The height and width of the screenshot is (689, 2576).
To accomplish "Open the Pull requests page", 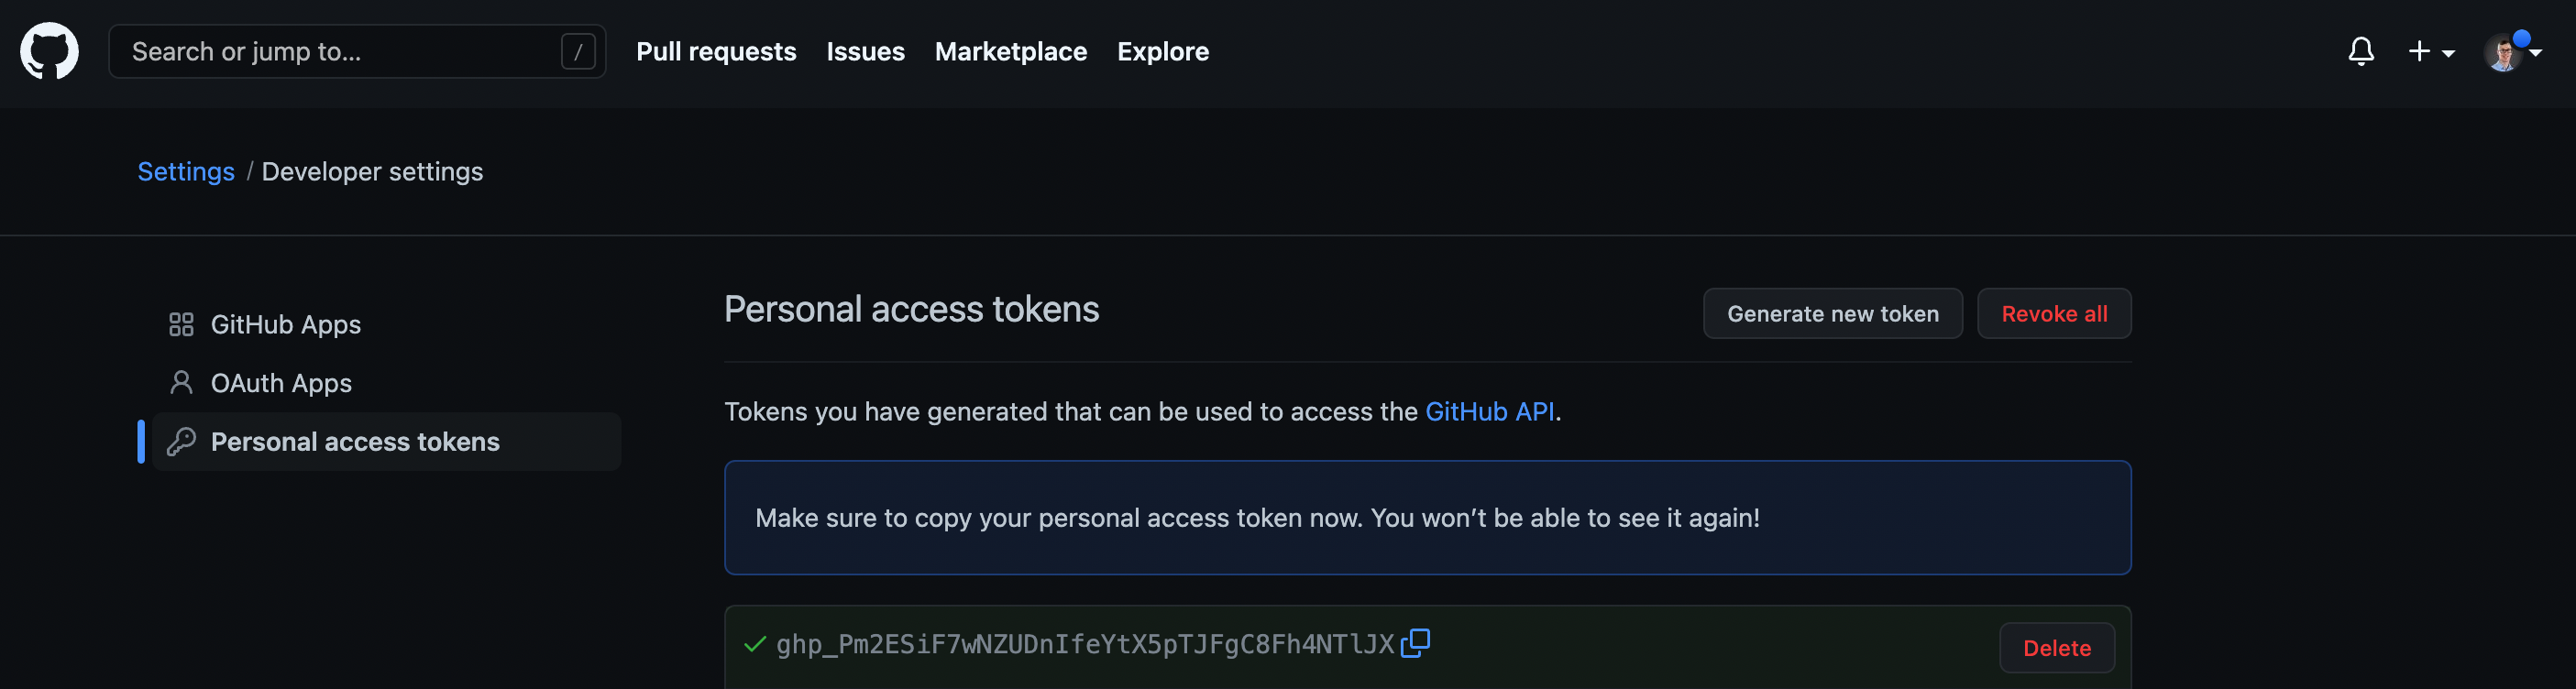I will (716, 51).
